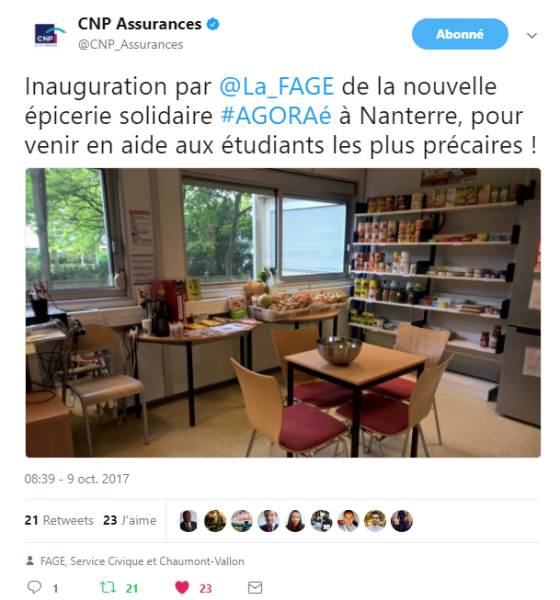Image resolution: width=560 pixels, height=600 pixels.
Task: Open the #AGORAé hashtag link
Action: click(276, 116)
